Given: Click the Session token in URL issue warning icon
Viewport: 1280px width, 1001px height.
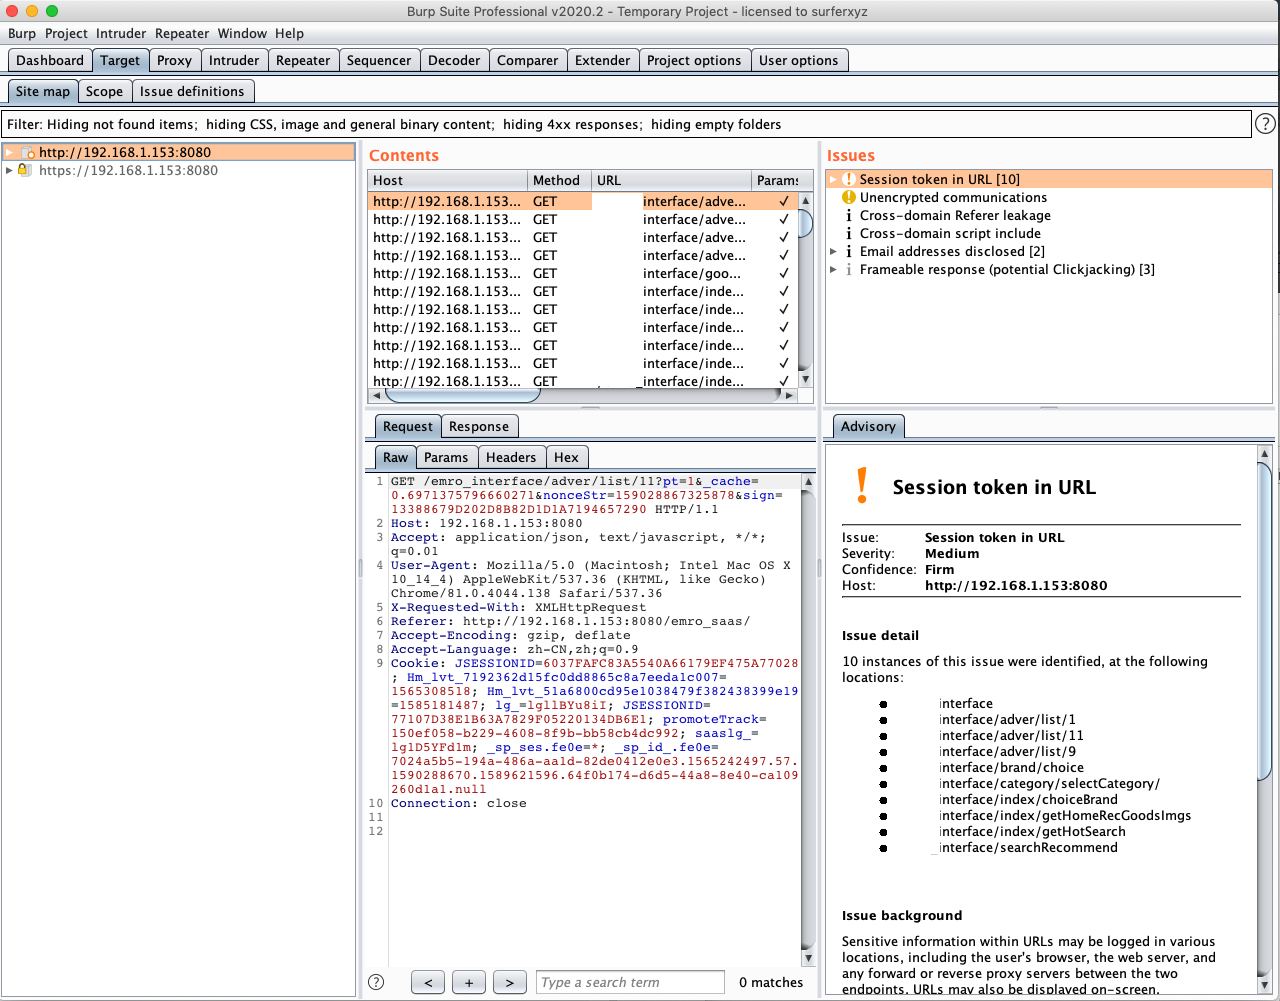Looking at the screenshot, I should tap(848, 179).
